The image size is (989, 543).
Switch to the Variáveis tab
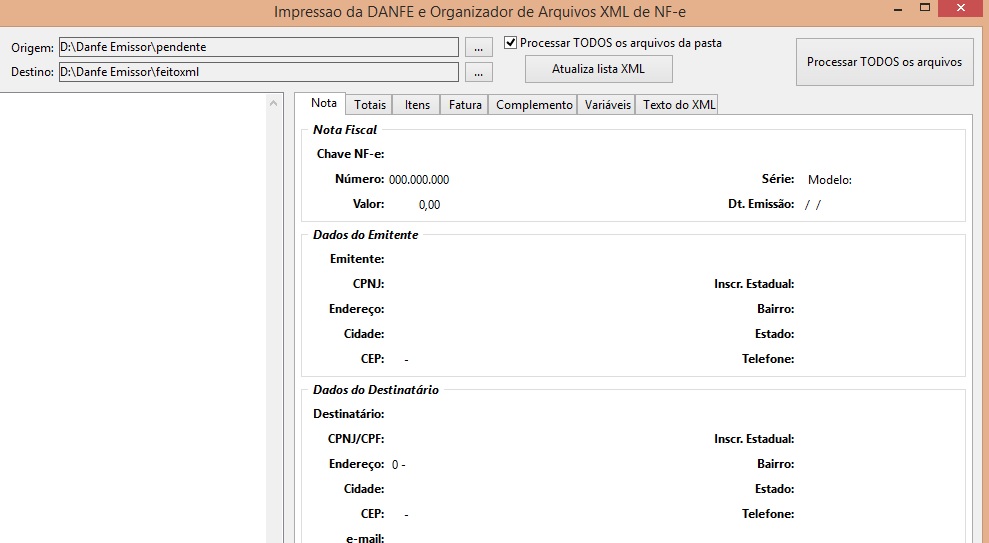(608, 105)
